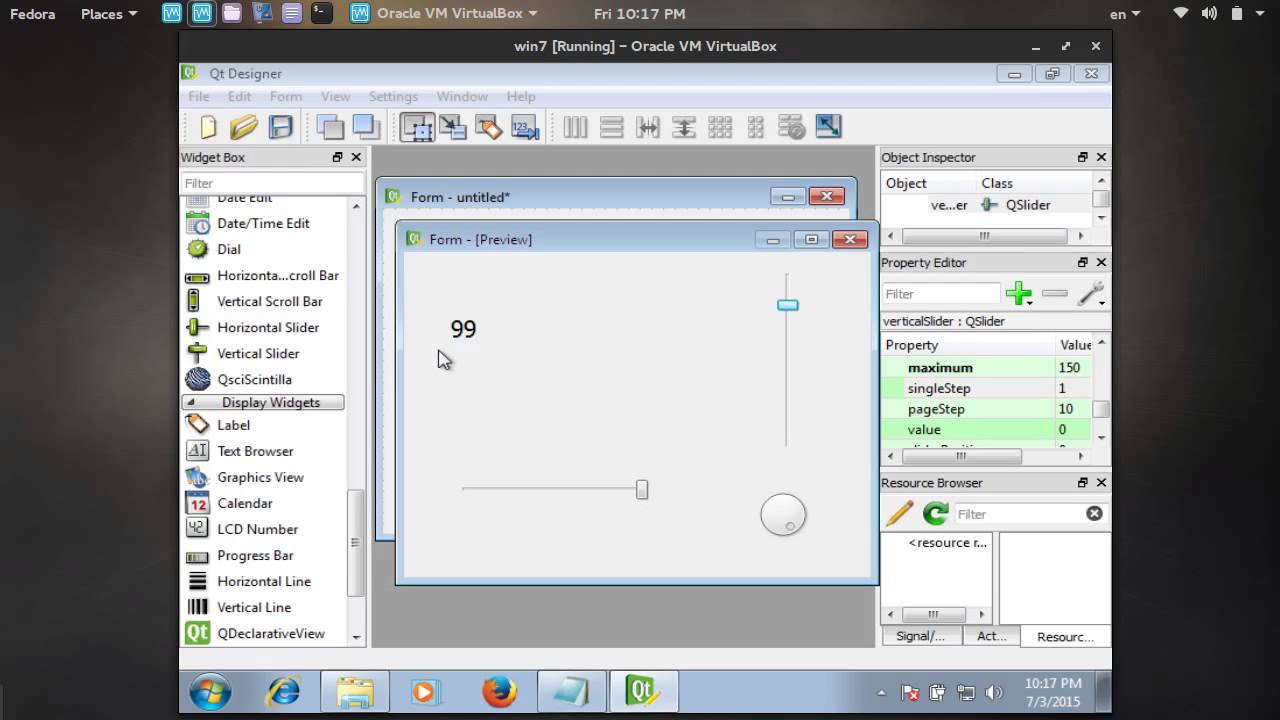Click the green Reload resources icon

(x=936, y=513)
